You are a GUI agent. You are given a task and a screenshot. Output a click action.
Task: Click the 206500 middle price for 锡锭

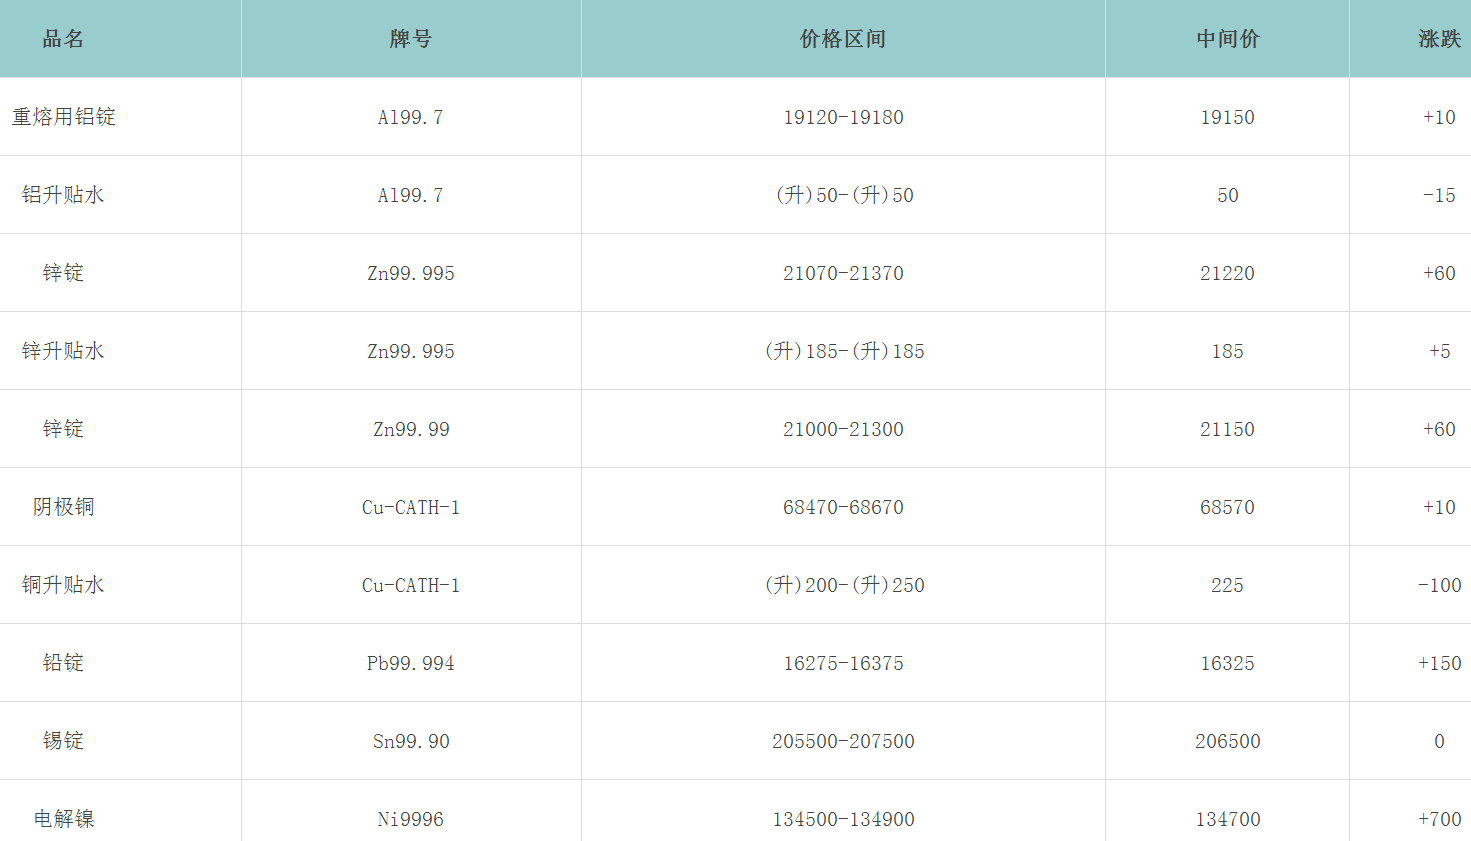tap(1226, 741)
